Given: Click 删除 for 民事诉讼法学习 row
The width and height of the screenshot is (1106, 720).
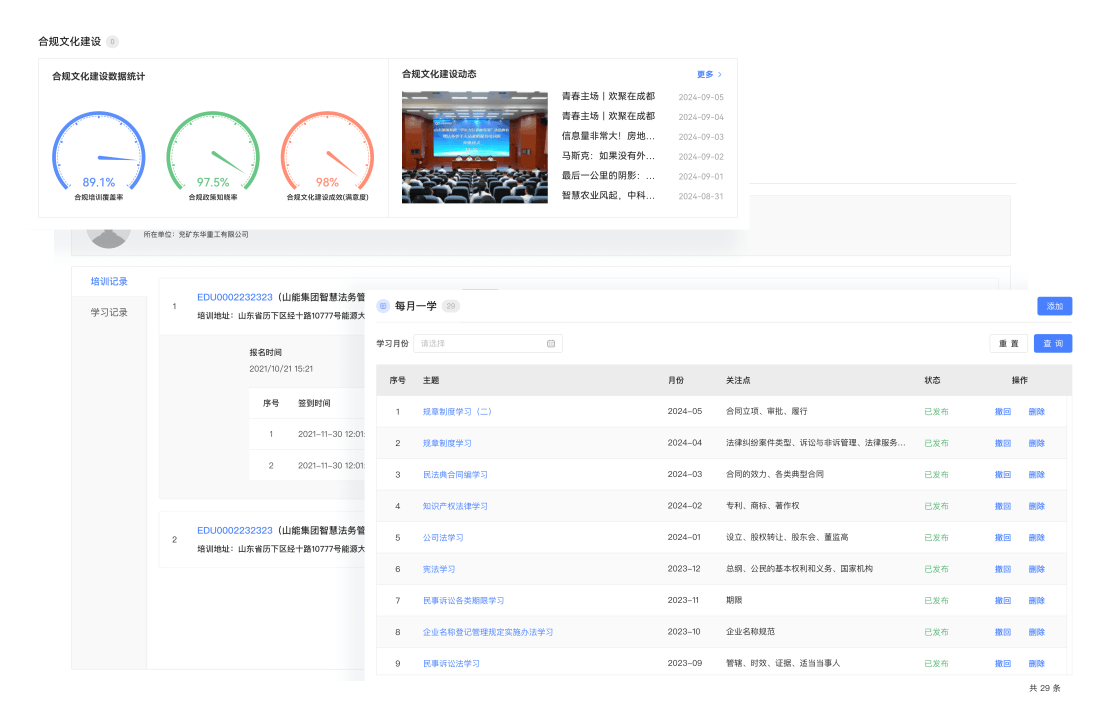Looking at the screenshot, I should [1036, 664].
